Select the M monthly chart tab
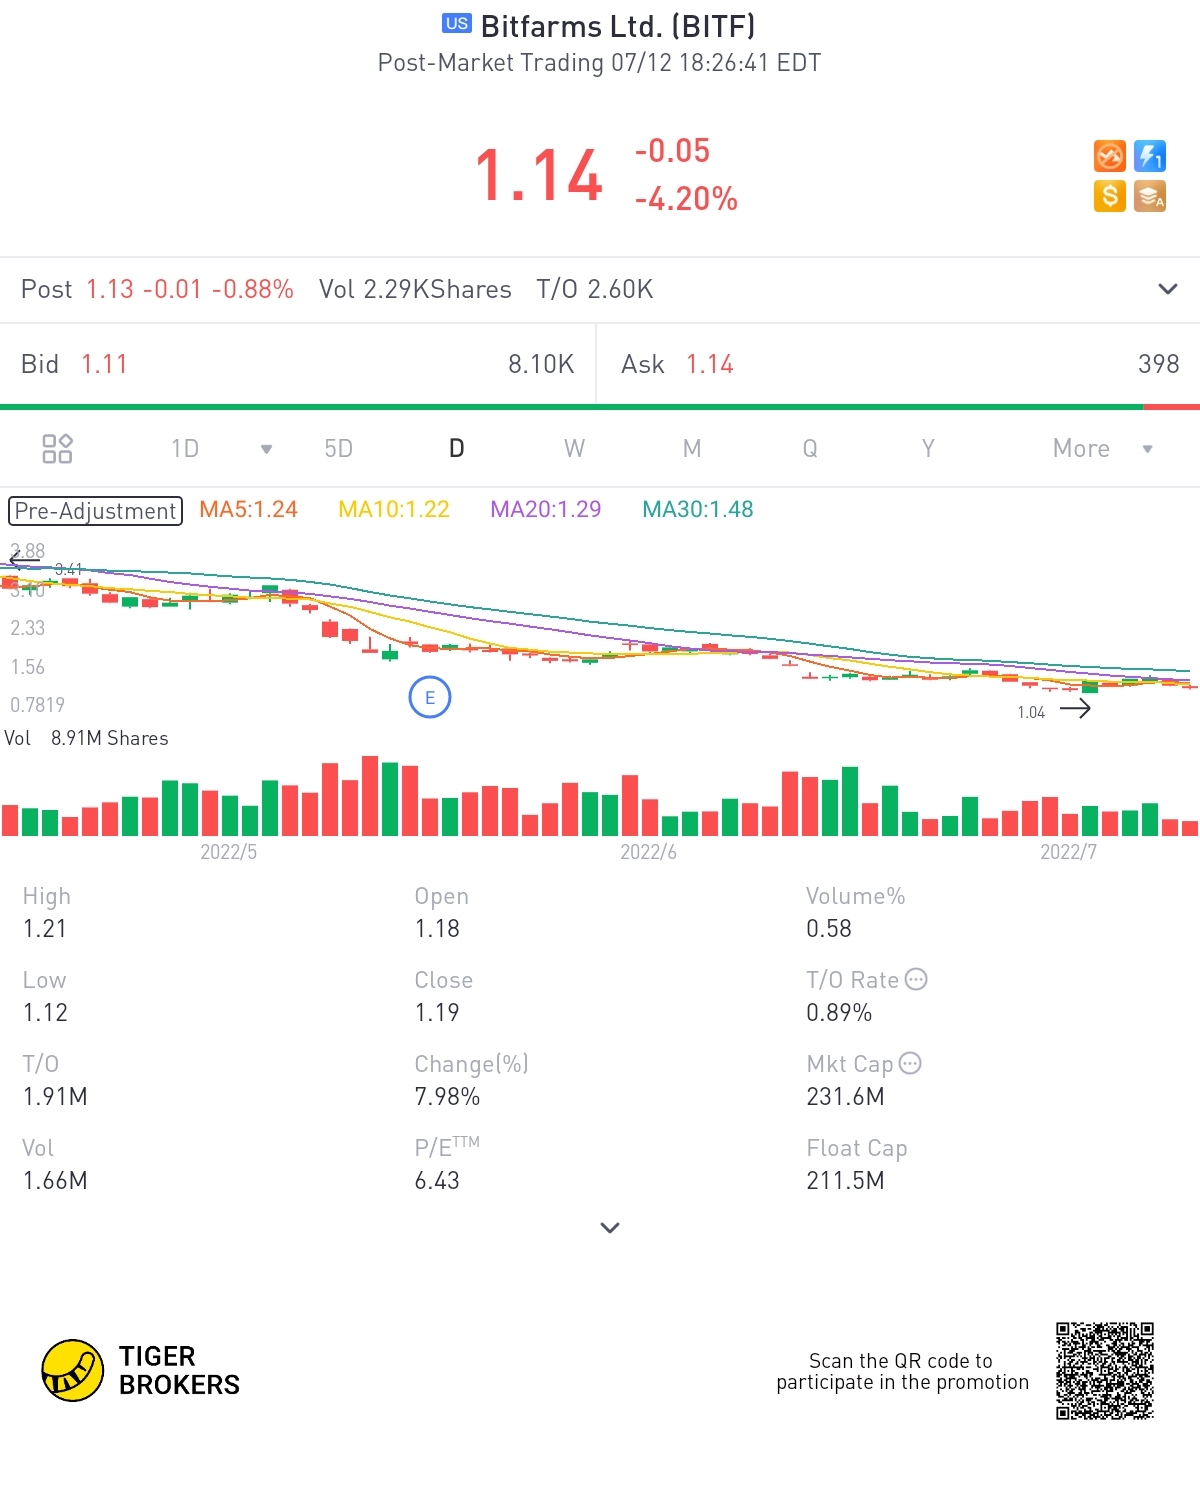Image resolution: width=1200 pixels, height=1486 pixels. [x=692, y=448]
